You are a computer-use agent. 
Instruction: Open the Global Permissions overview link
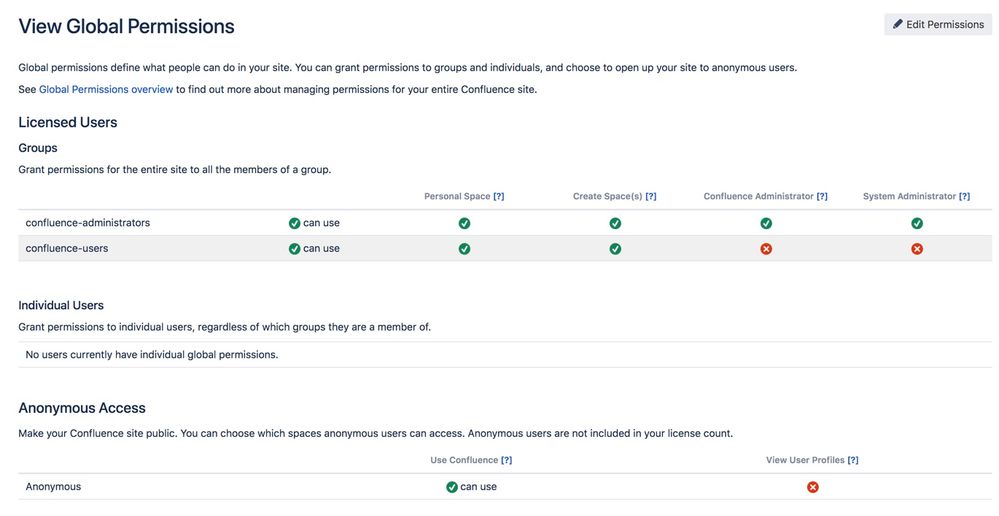tap(106, 89)
